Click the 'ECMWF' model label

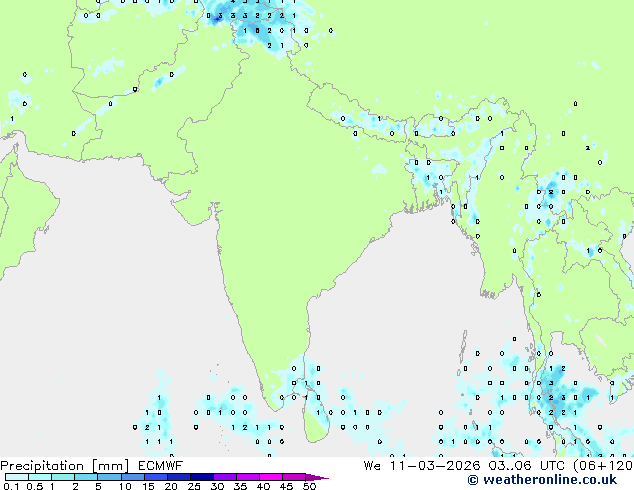[161, 466]
